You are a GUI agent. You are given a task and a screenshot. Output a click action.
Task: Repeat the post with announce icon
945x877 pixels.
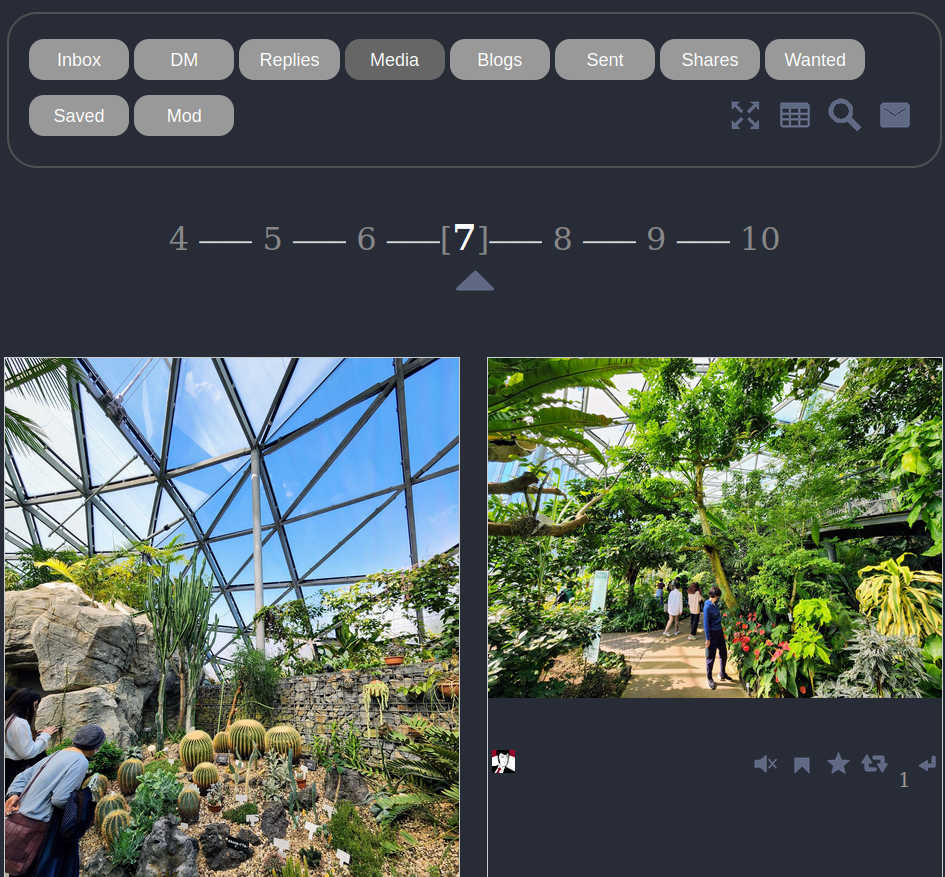(x=875, y=764)
